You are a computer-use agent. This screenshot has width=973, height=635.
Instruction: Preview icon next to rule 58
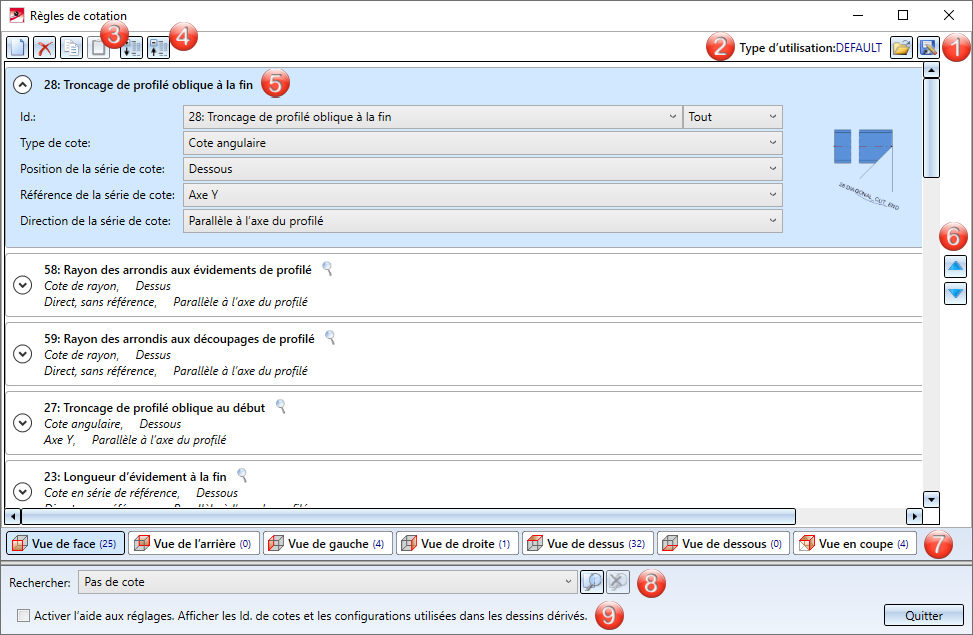(327, 269)
